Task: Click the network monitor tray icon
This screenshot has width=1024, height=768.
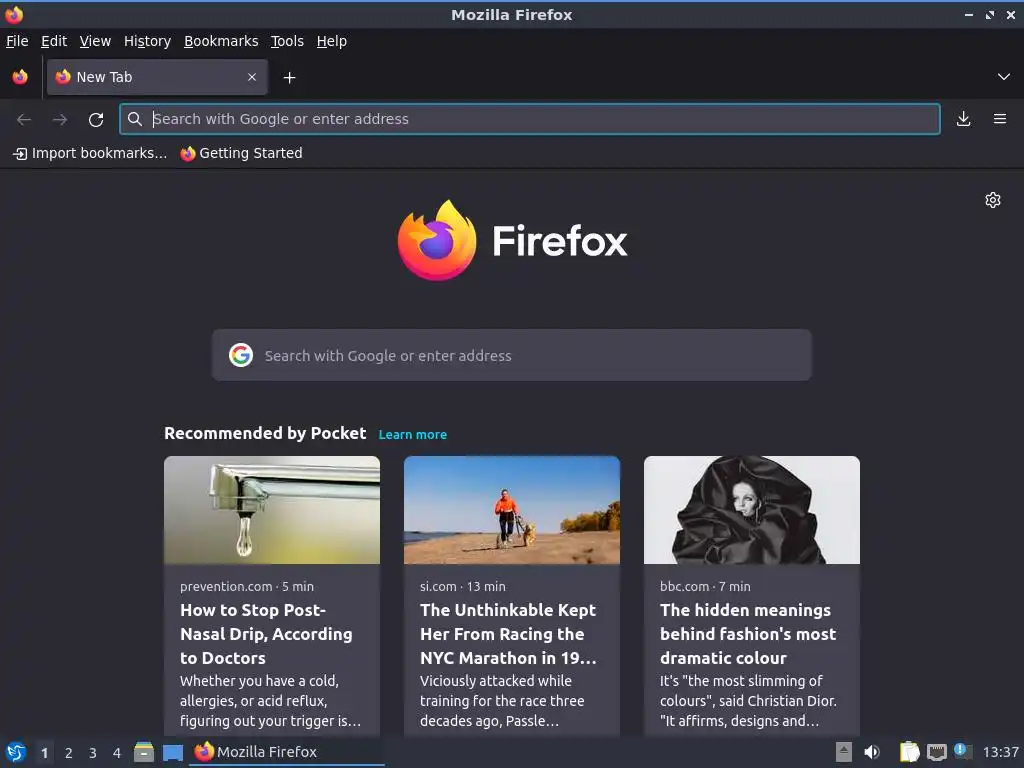Action: [936, 753]
